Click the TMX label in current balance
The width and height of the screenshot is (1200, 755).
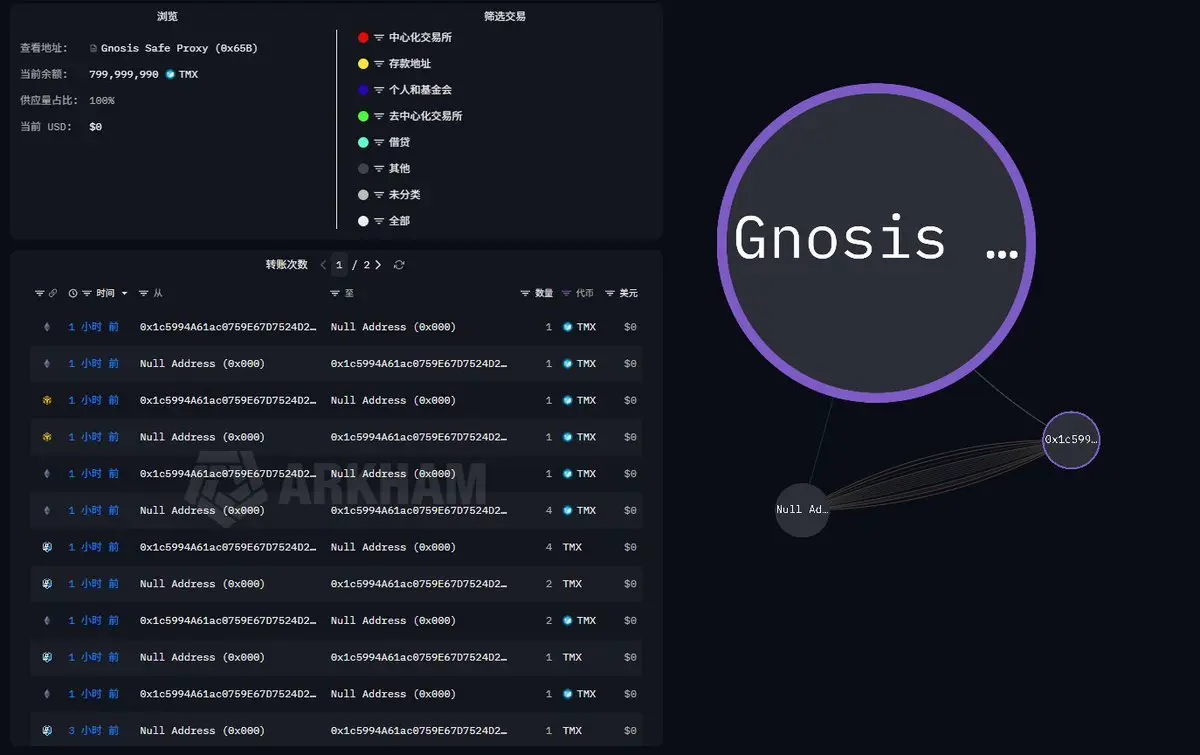point(188,74)
